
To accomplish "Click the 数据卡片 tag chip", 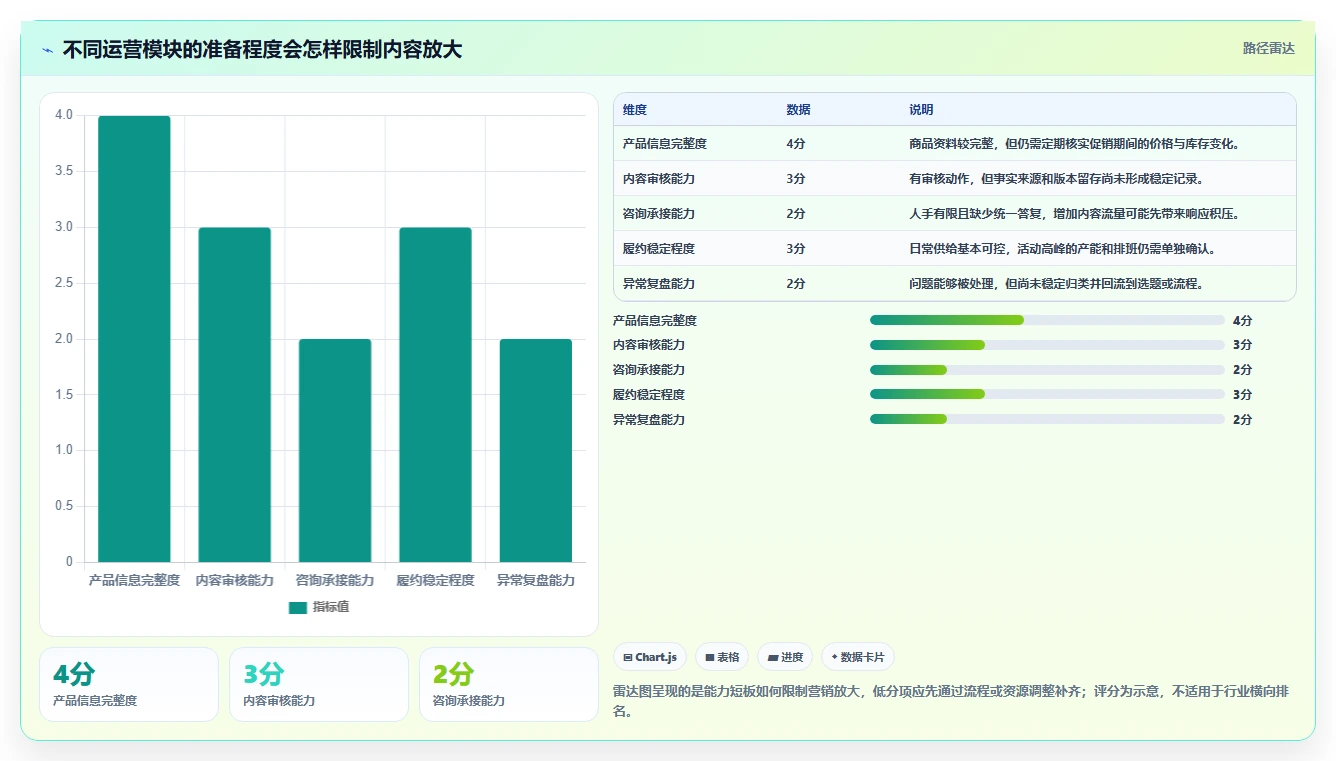I will click(x=858, y=657).
